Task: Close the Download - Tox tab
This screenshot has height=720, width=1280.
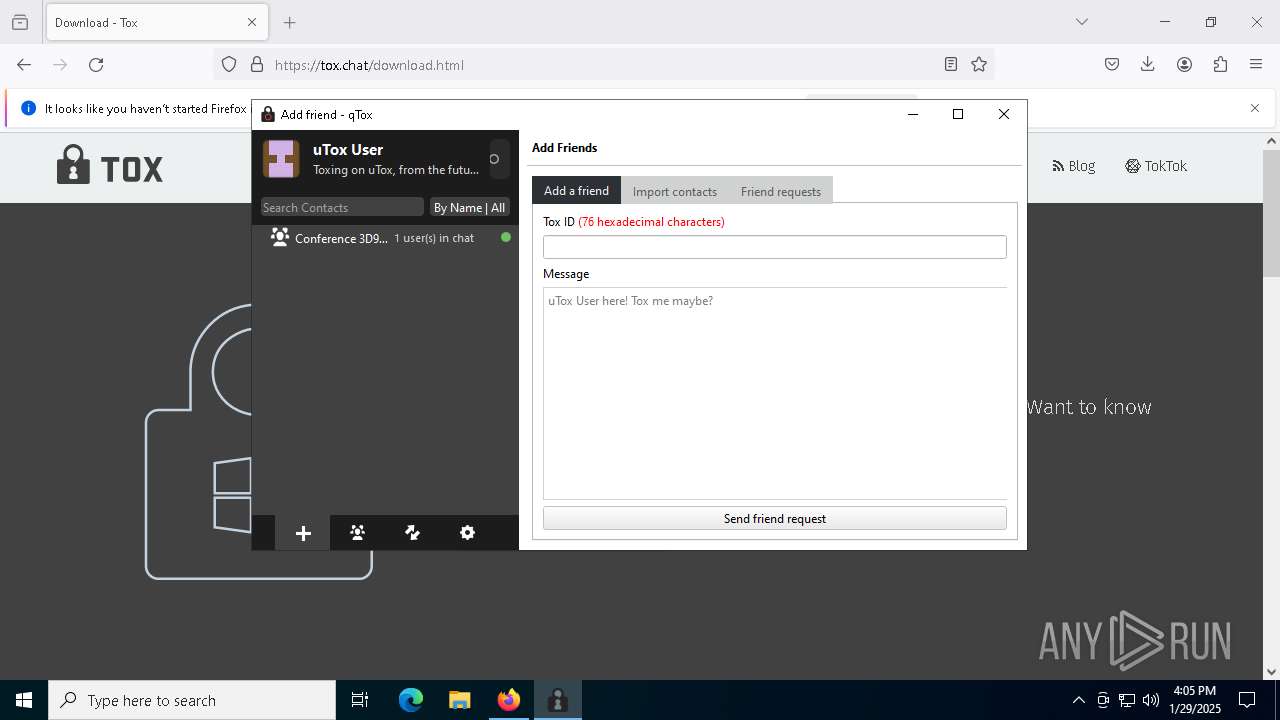Action: coord(252,22)
